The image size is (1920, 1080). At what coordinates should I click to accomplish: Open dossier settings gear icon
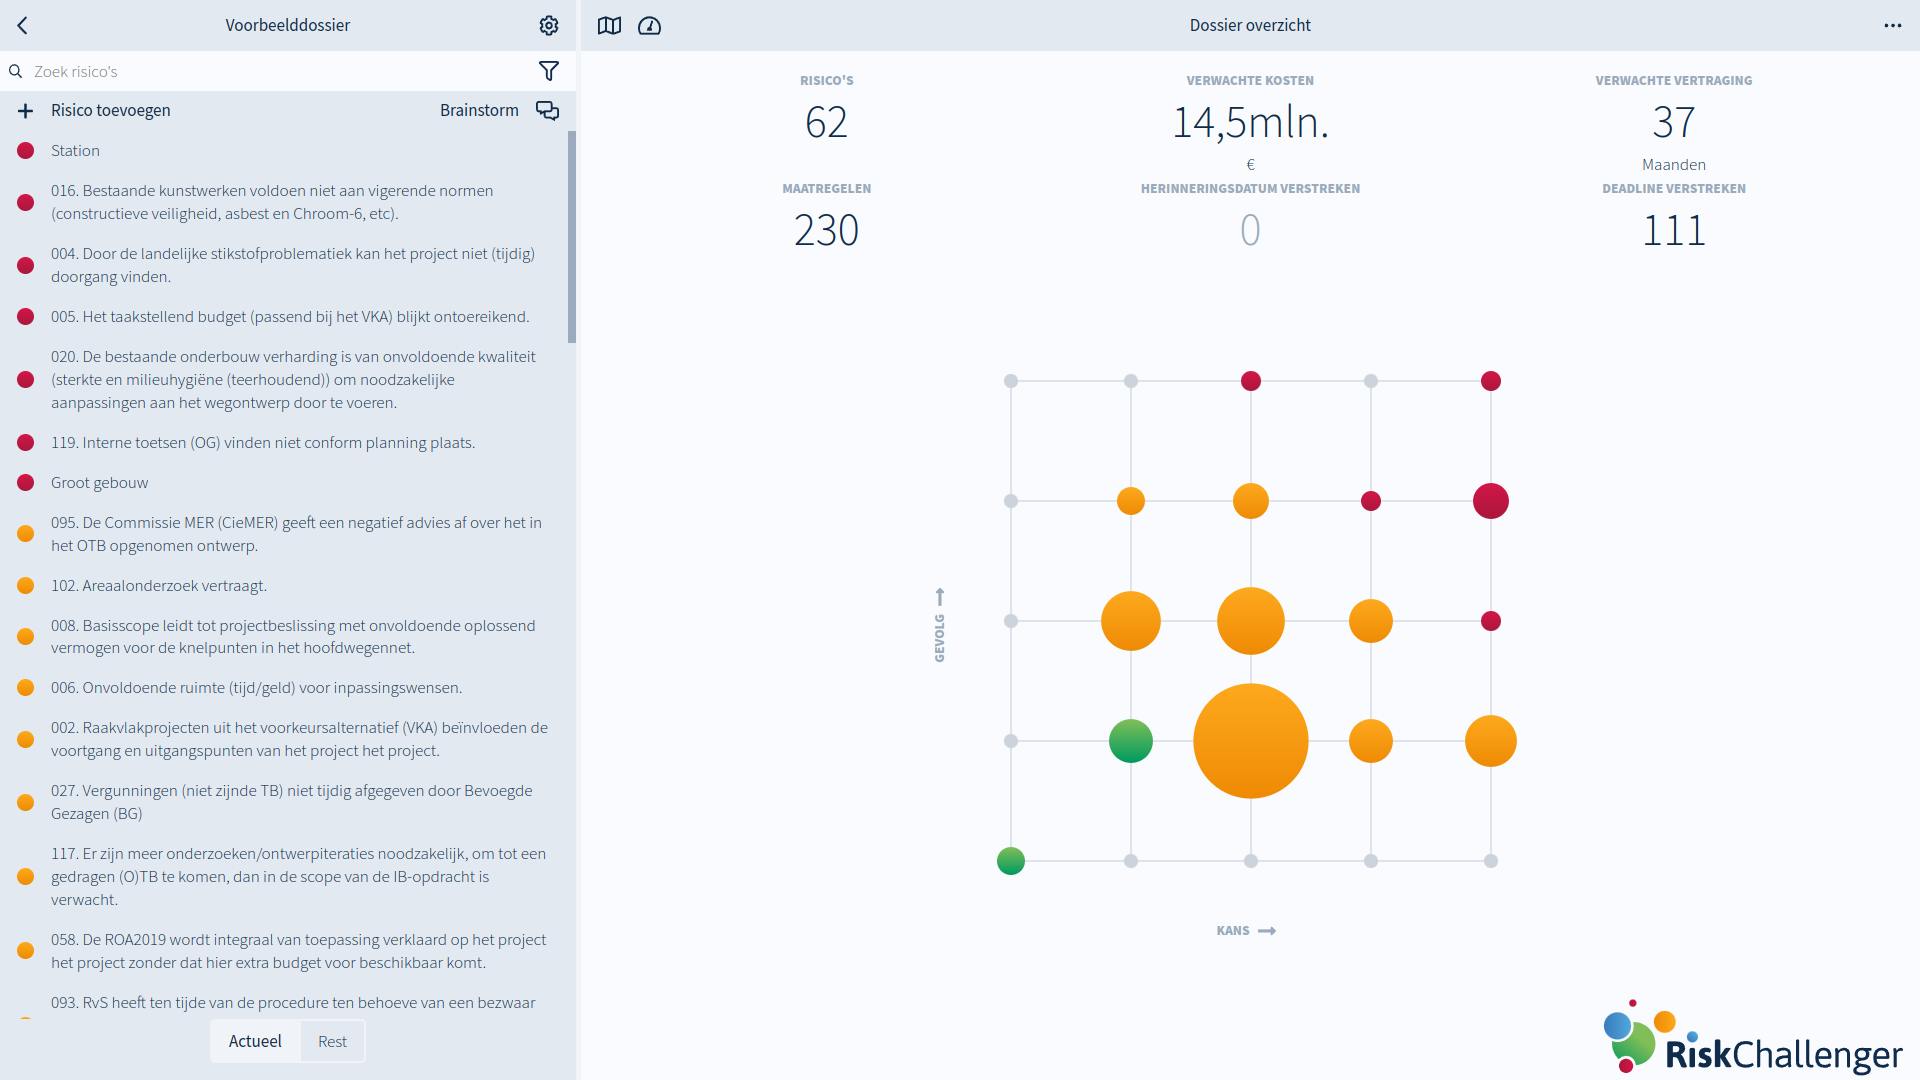(548, 26)
